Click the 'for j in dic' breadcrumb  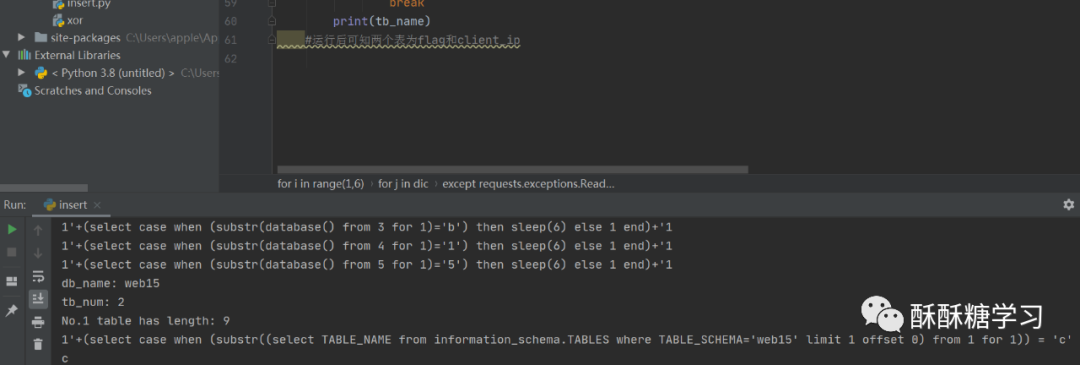403,184
